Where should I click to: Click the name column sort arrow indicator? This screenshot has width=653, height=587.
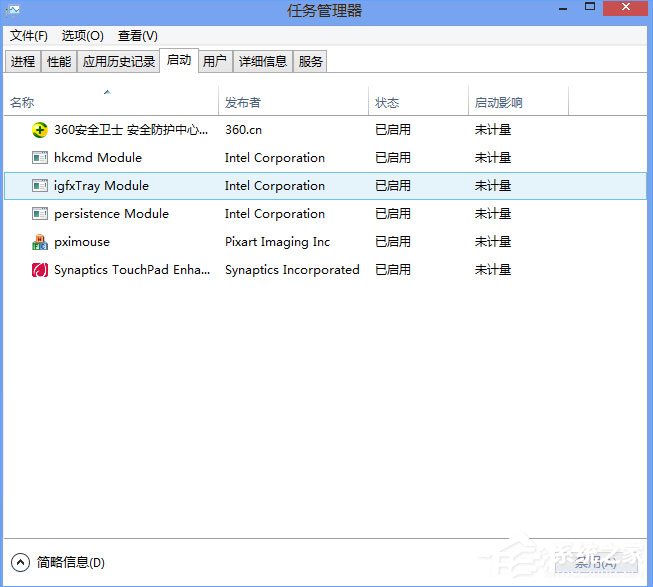tap(107, 92)
